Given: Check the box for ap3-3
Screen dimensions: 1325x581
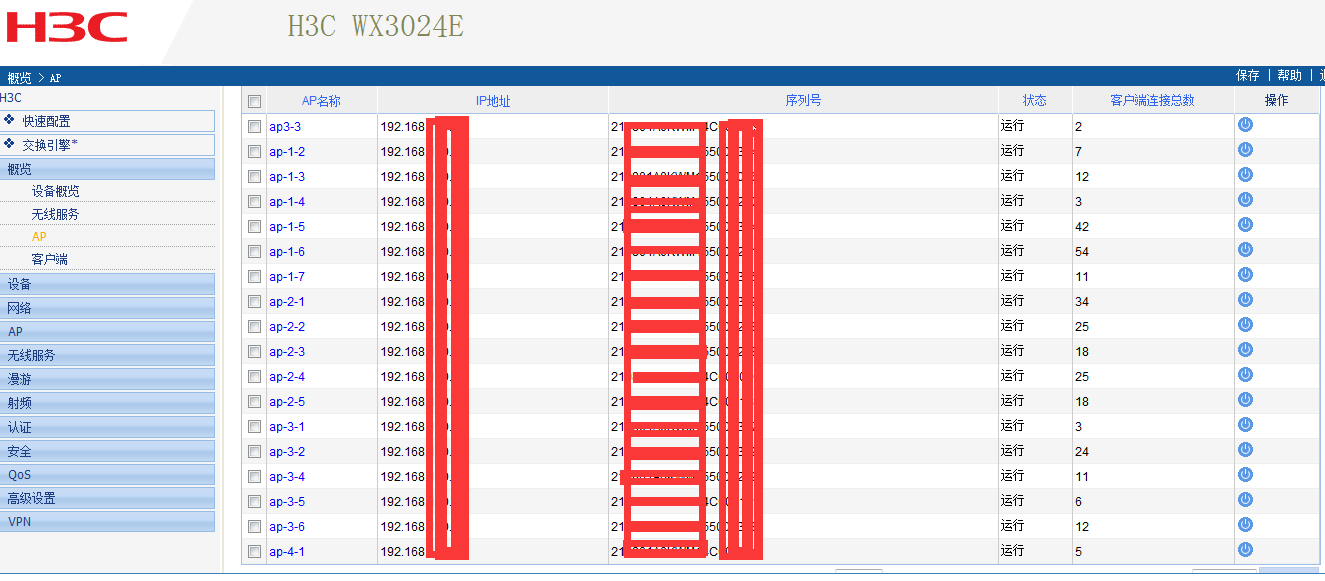Looking at the screenshot, I should 254,127.
